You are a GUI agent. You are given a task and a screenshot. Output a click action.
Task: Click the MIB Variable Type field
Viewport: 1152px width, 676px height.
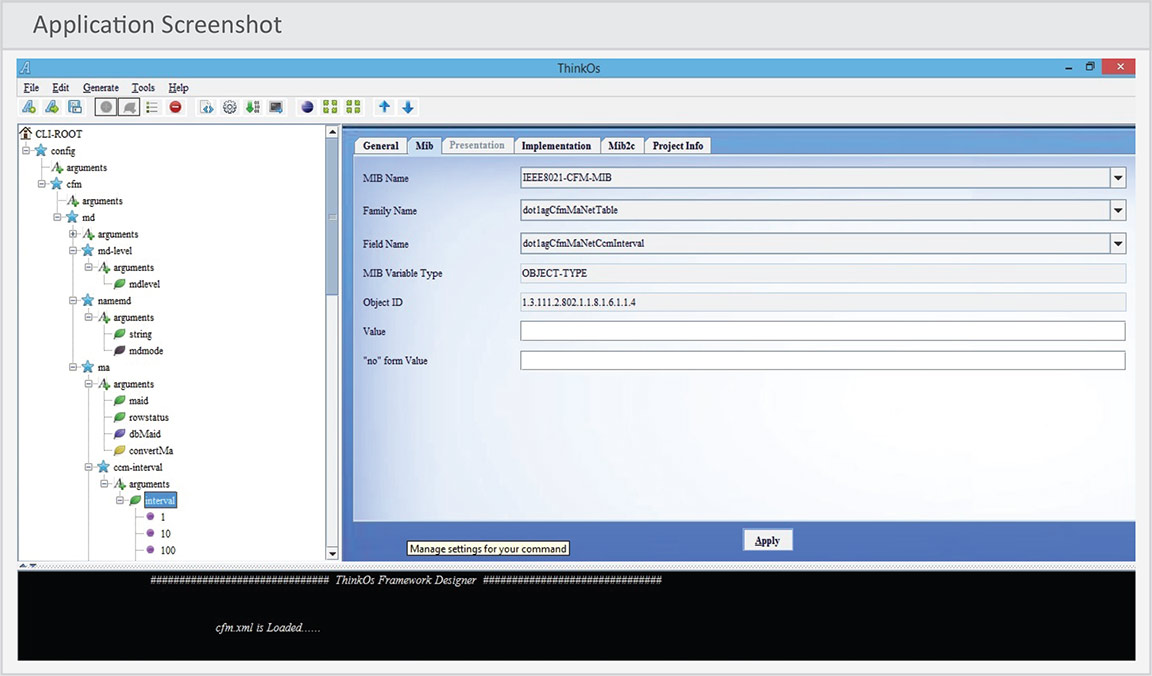click(823, 273)
